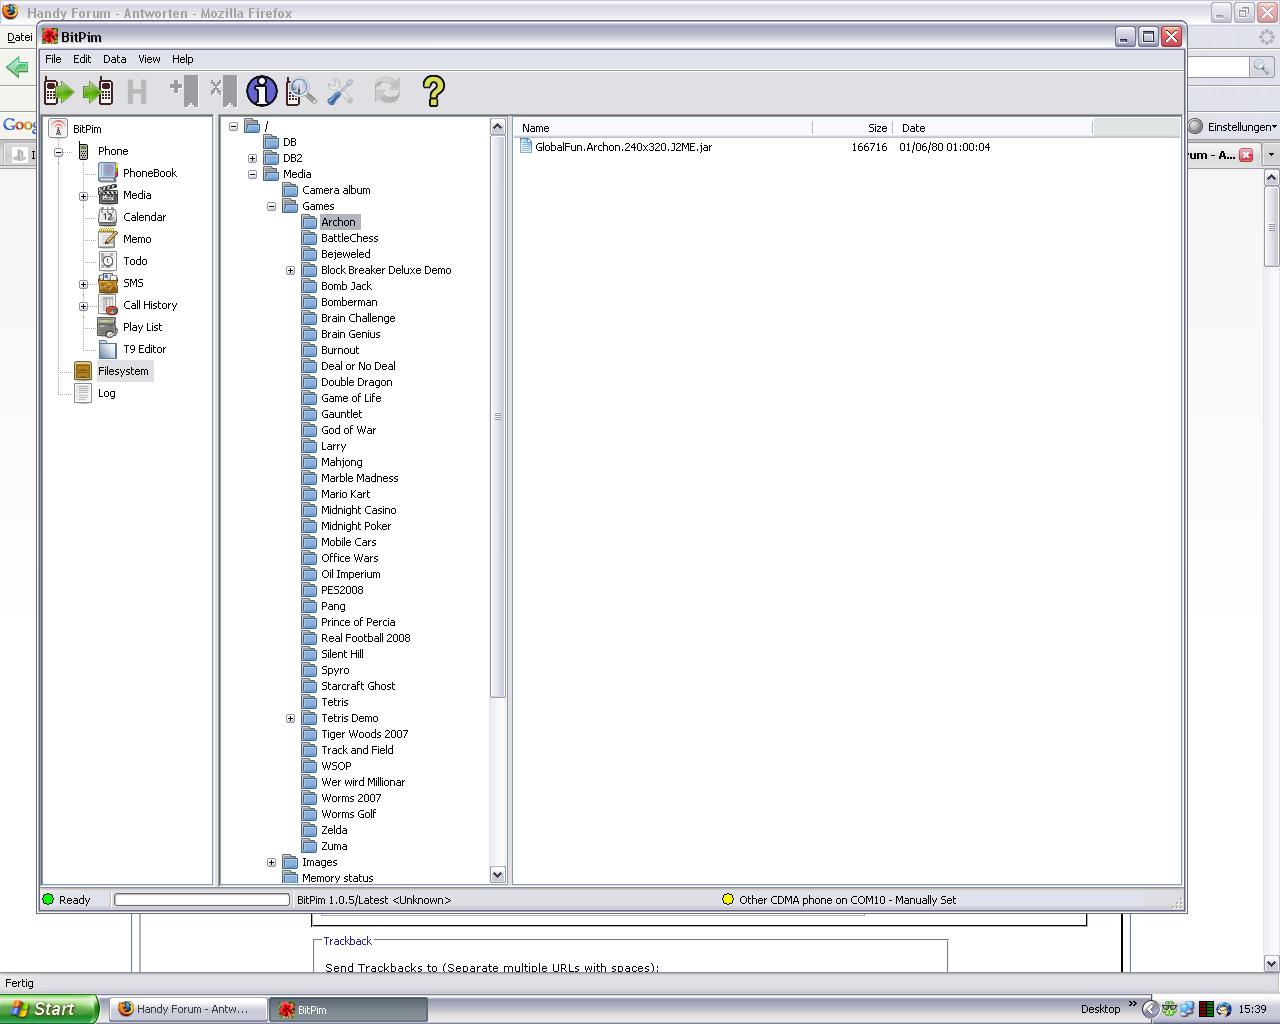This screenshot has width=1280, height=1024.
Task: Expand the DB2 folder
Action: point(253,158)
